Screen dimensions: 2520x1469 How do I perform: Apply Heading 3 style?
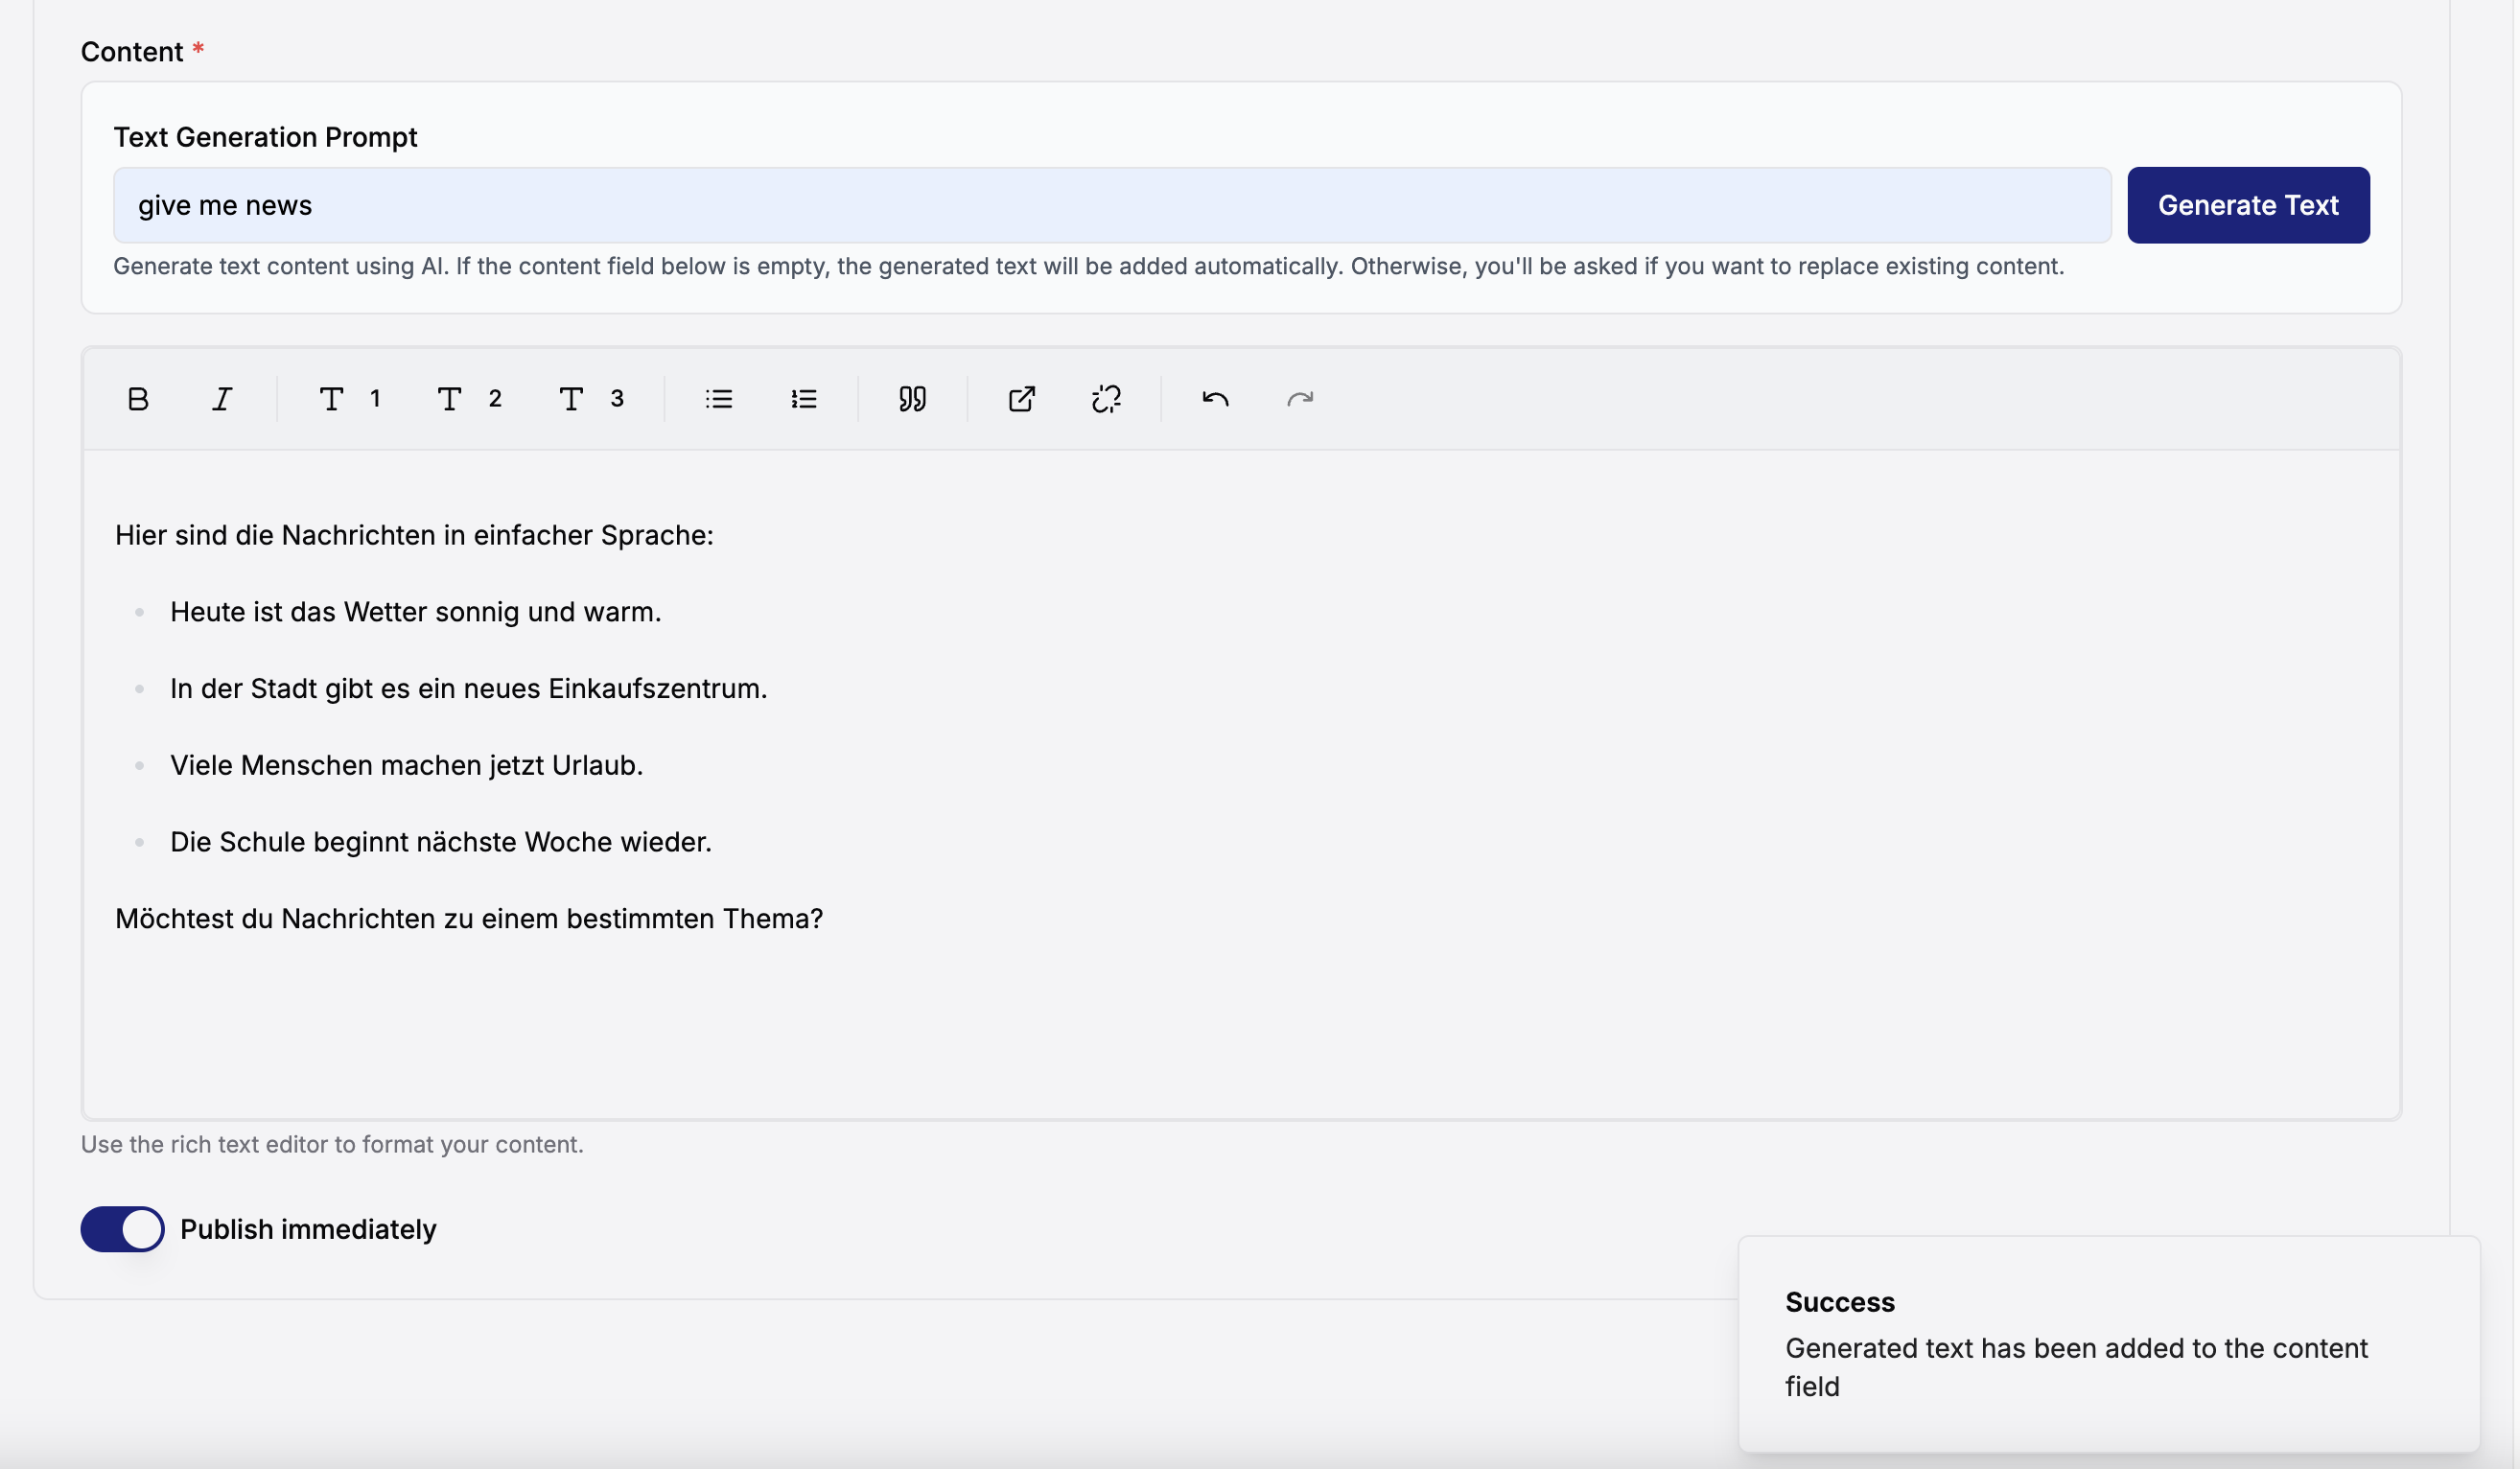click(x=589, y=398)
